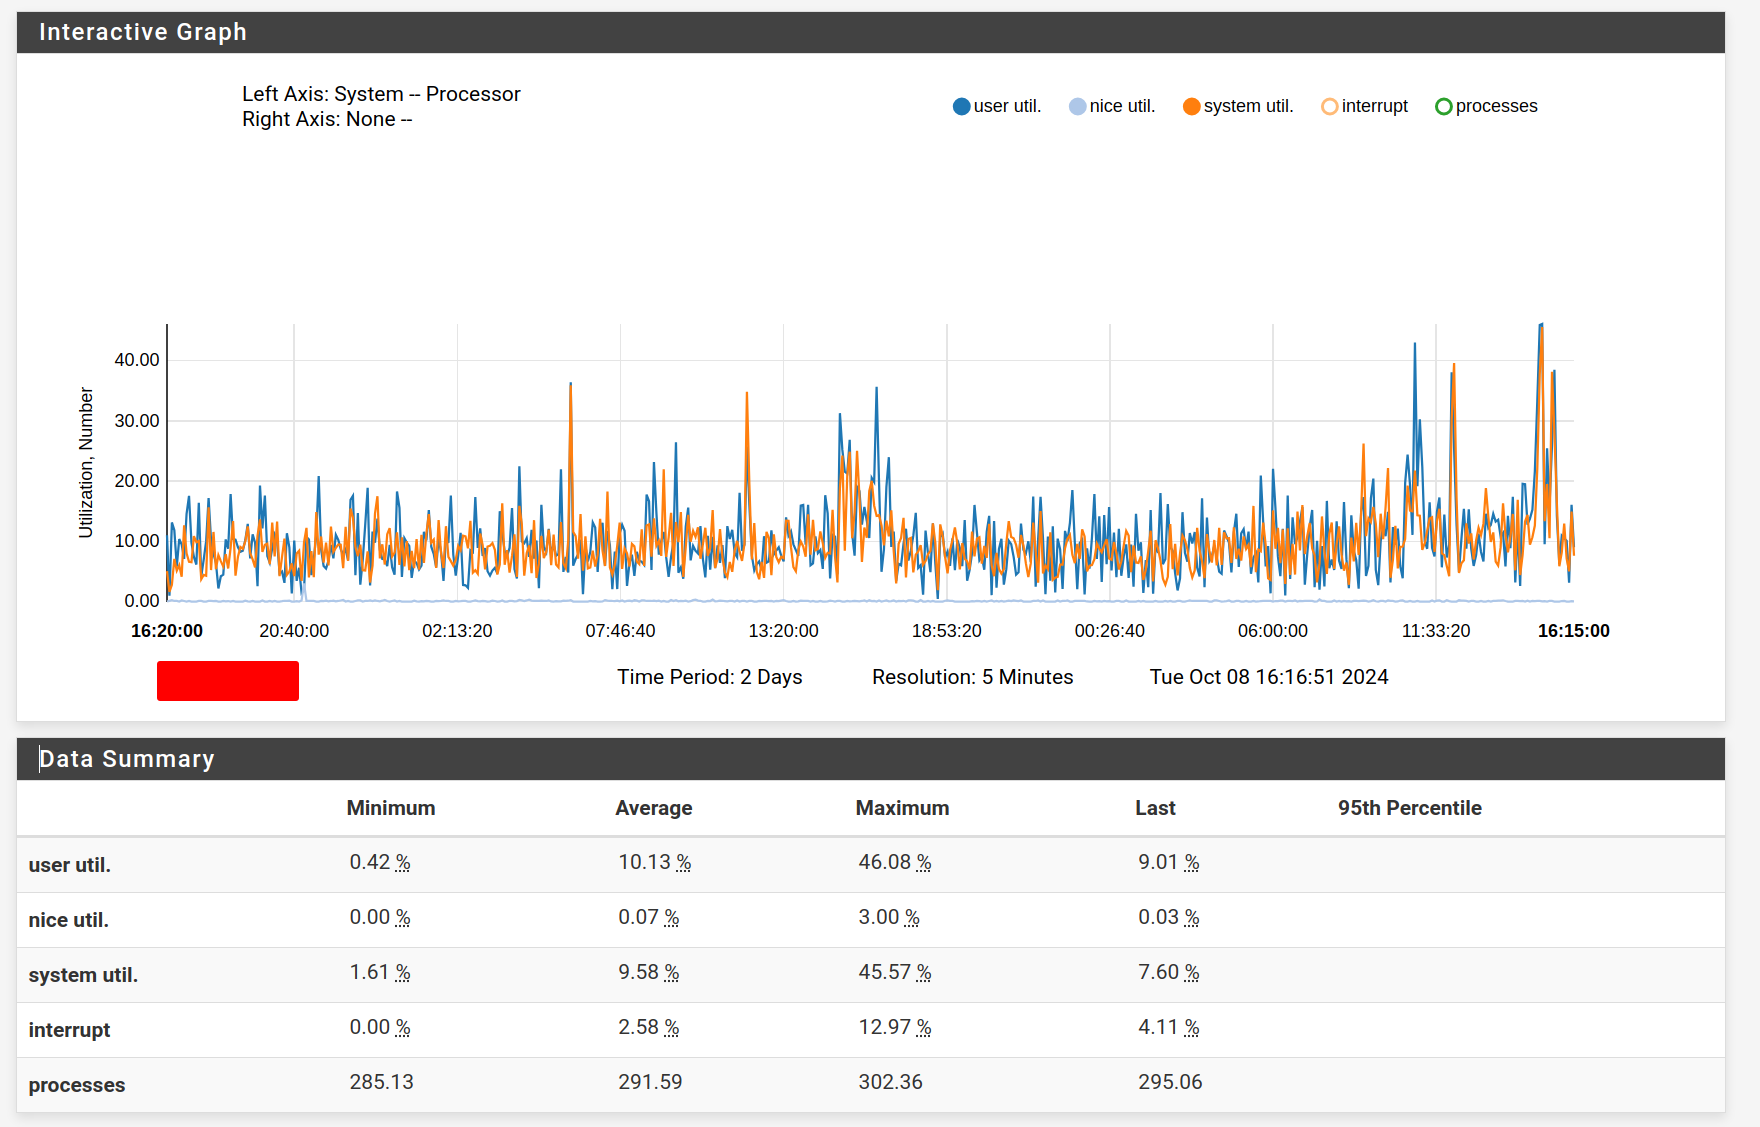Click the Utilization, Number axis label
The height and width of the screenshot is (1127, 1760).
(x=86, y=463)
